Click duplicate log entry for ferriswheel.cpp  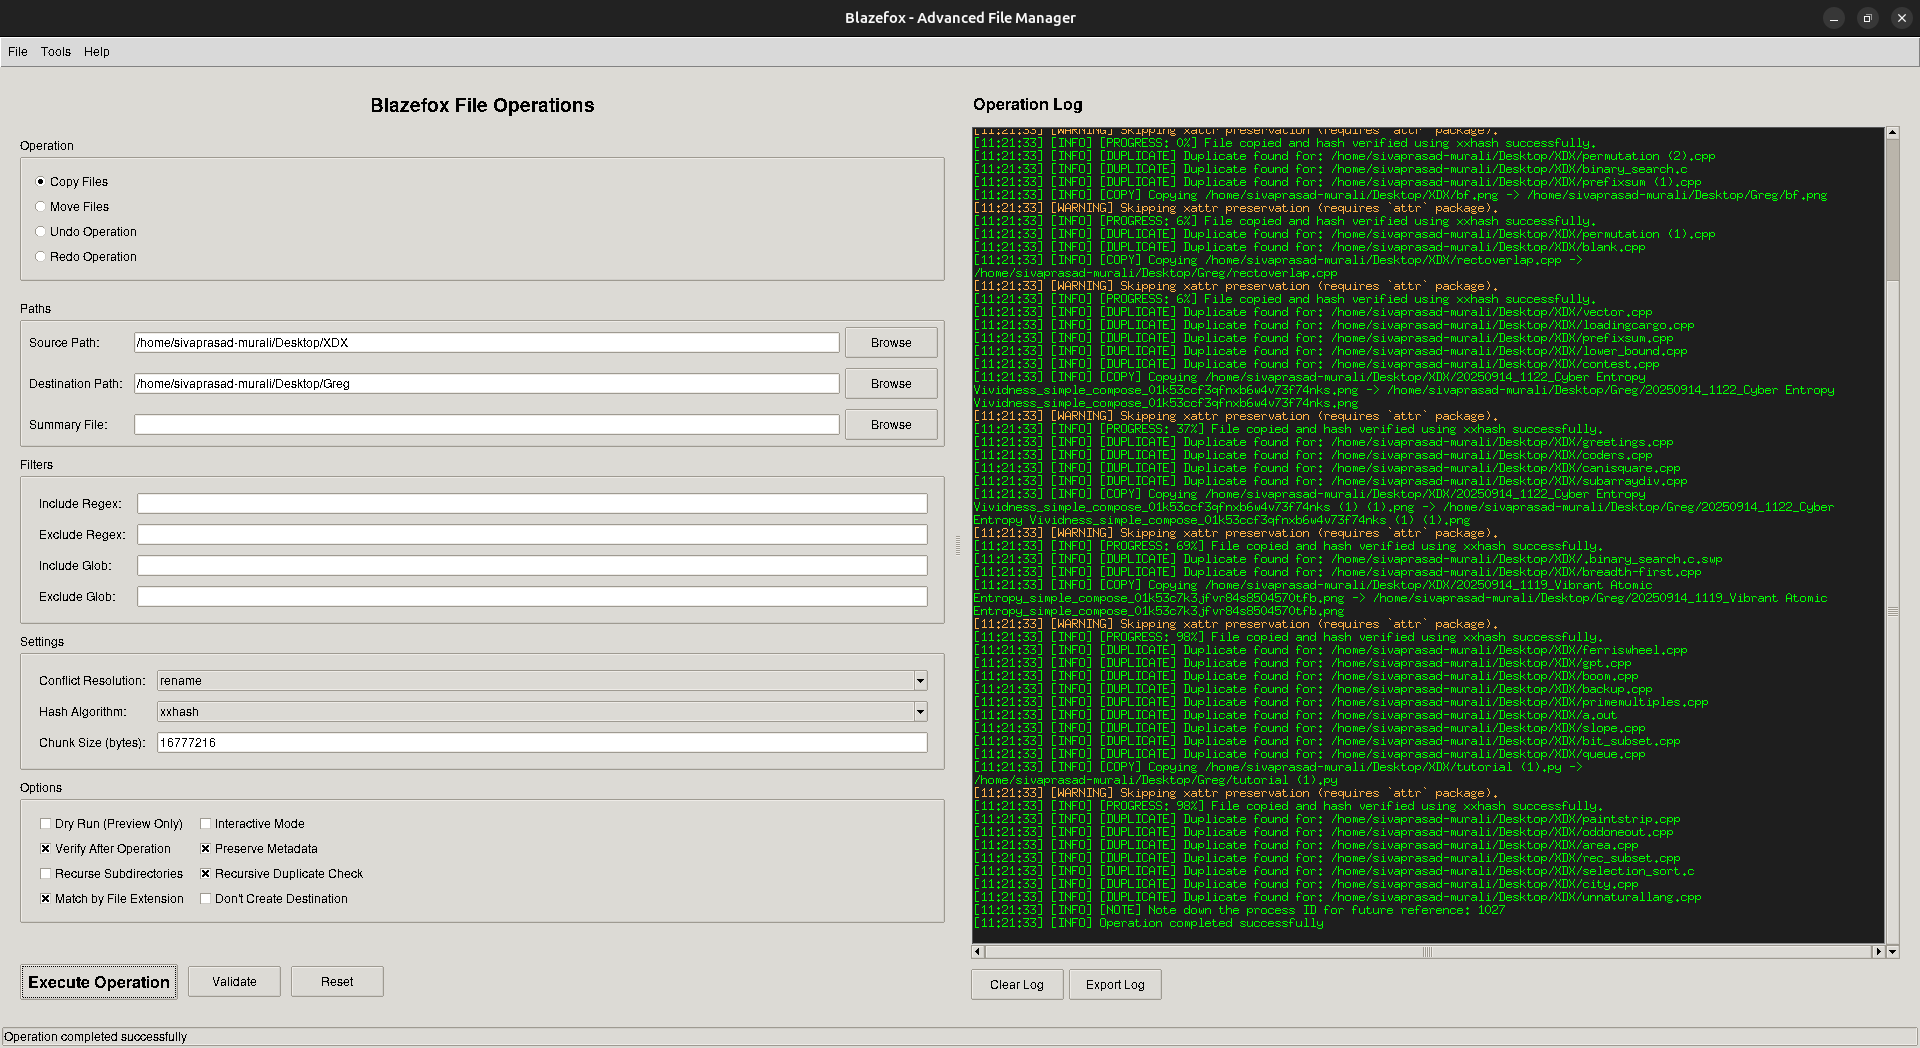1331,650
